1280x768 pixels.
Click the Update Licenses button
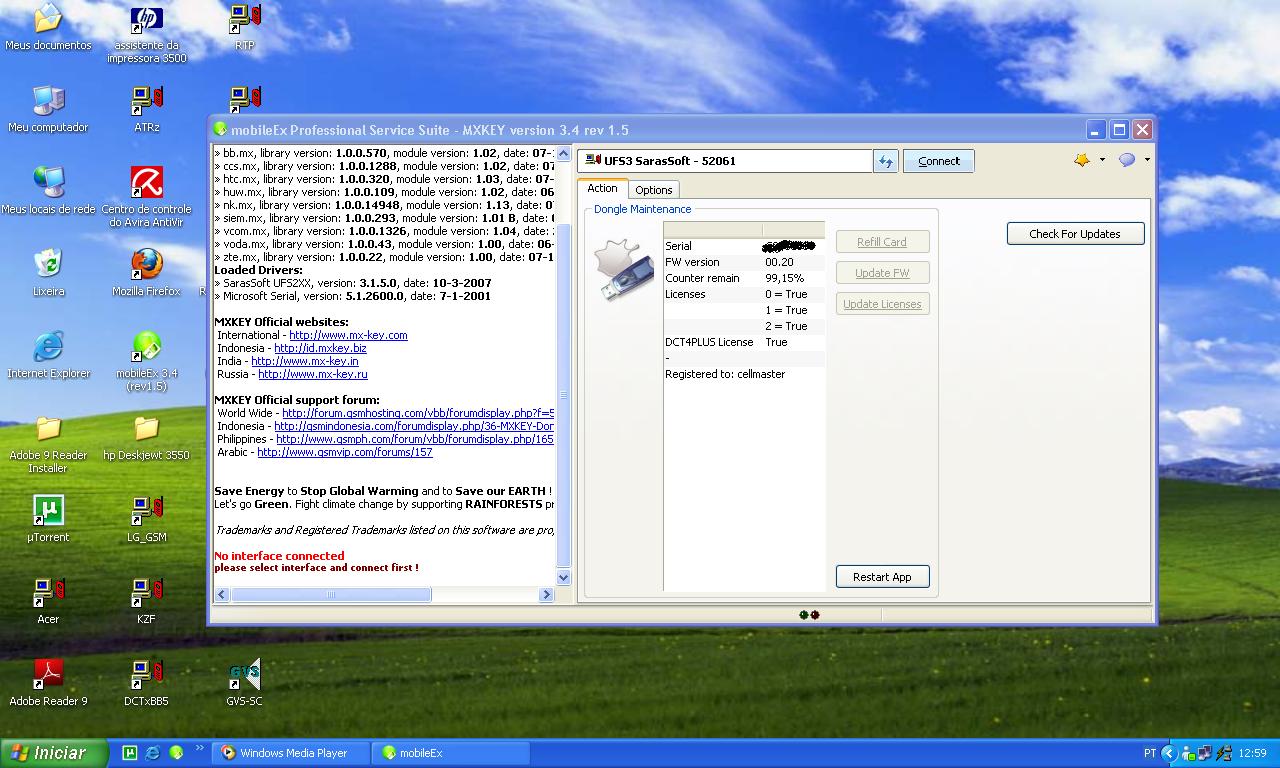tap(882, 304)
